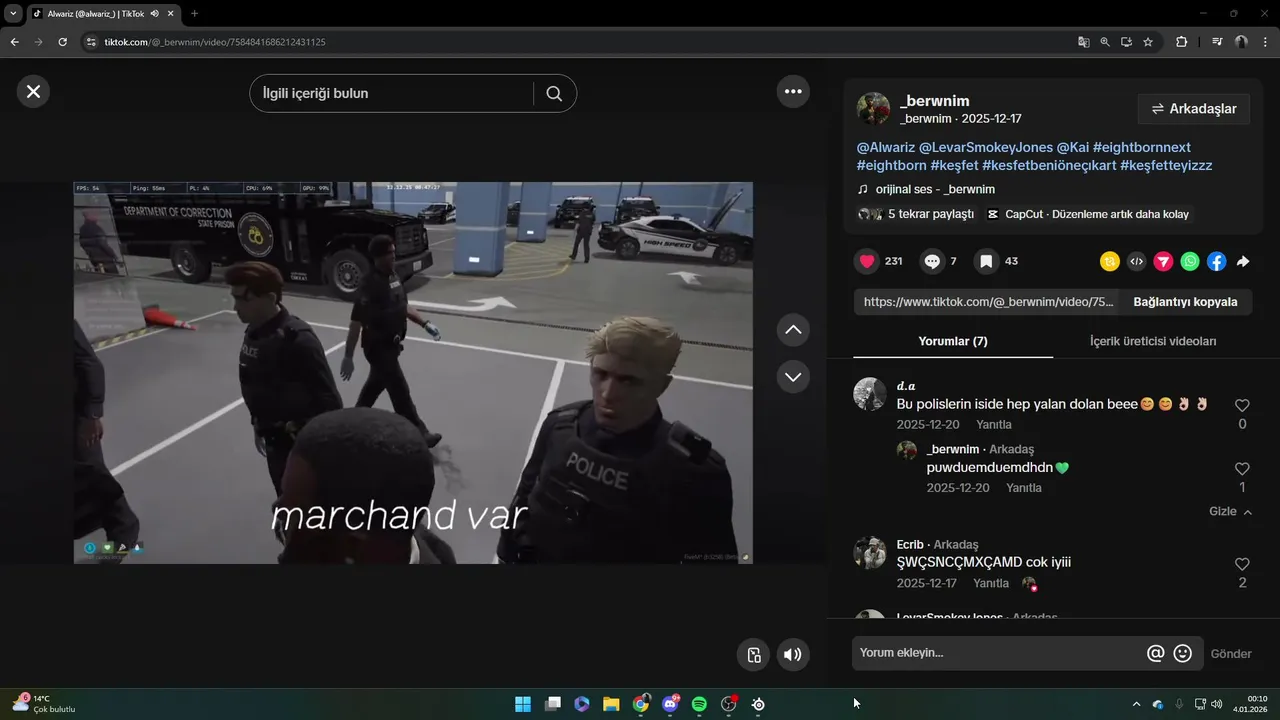The width and height of the screenshot is (1280, 720).
Task: Reply to Ecrib's comment with Yanıtla
Action: [991, 583]
